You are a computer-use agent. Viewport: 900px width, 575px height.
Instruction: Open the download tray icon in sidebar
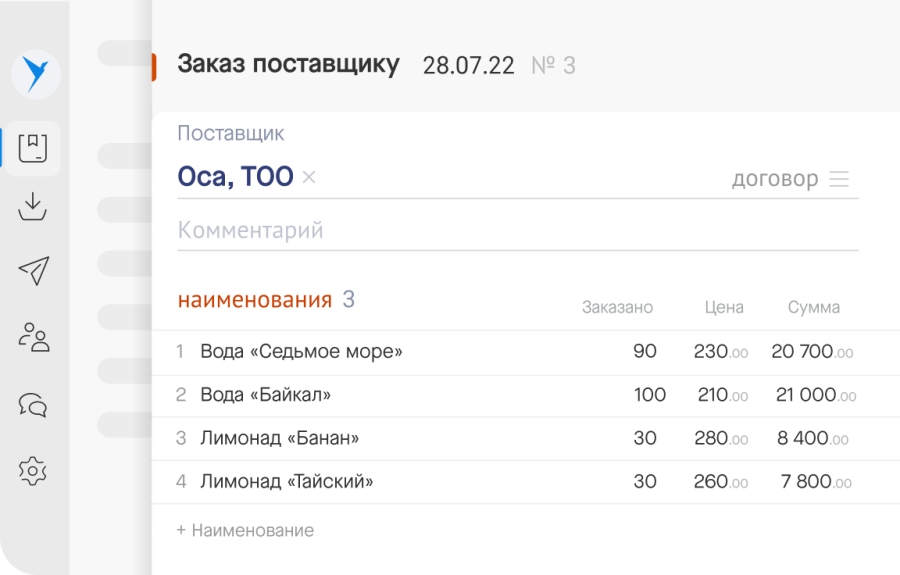(32, 207)
